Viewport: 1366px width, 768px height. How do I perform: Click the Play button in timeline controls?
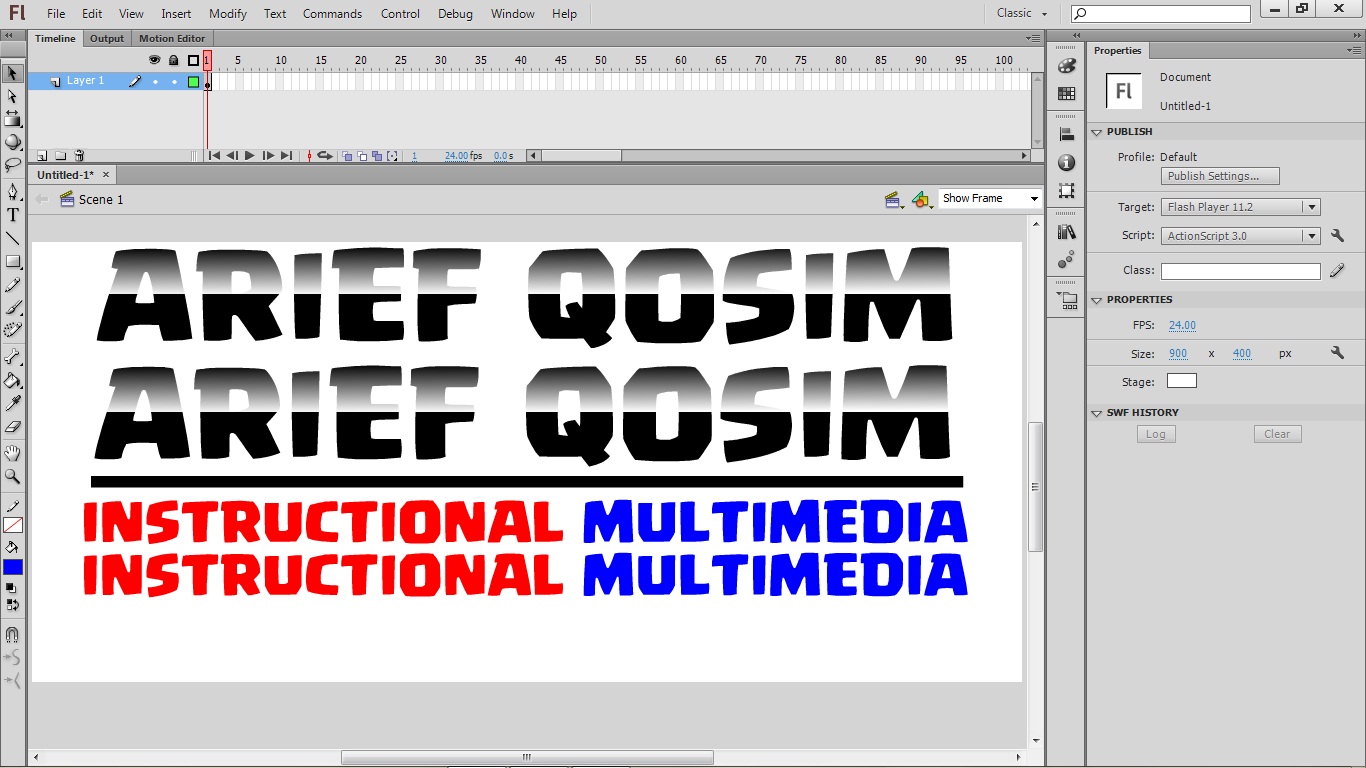tap(250, 156)
